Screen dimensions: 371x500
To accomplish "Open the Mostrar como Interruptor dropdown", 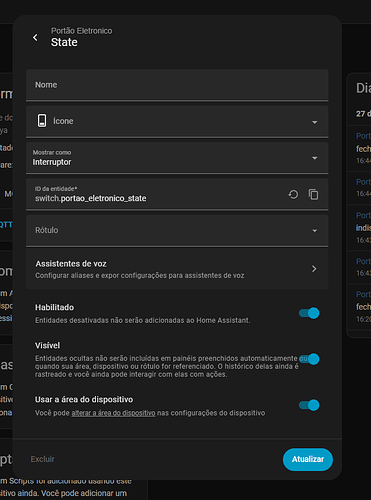I will (177, 158).
